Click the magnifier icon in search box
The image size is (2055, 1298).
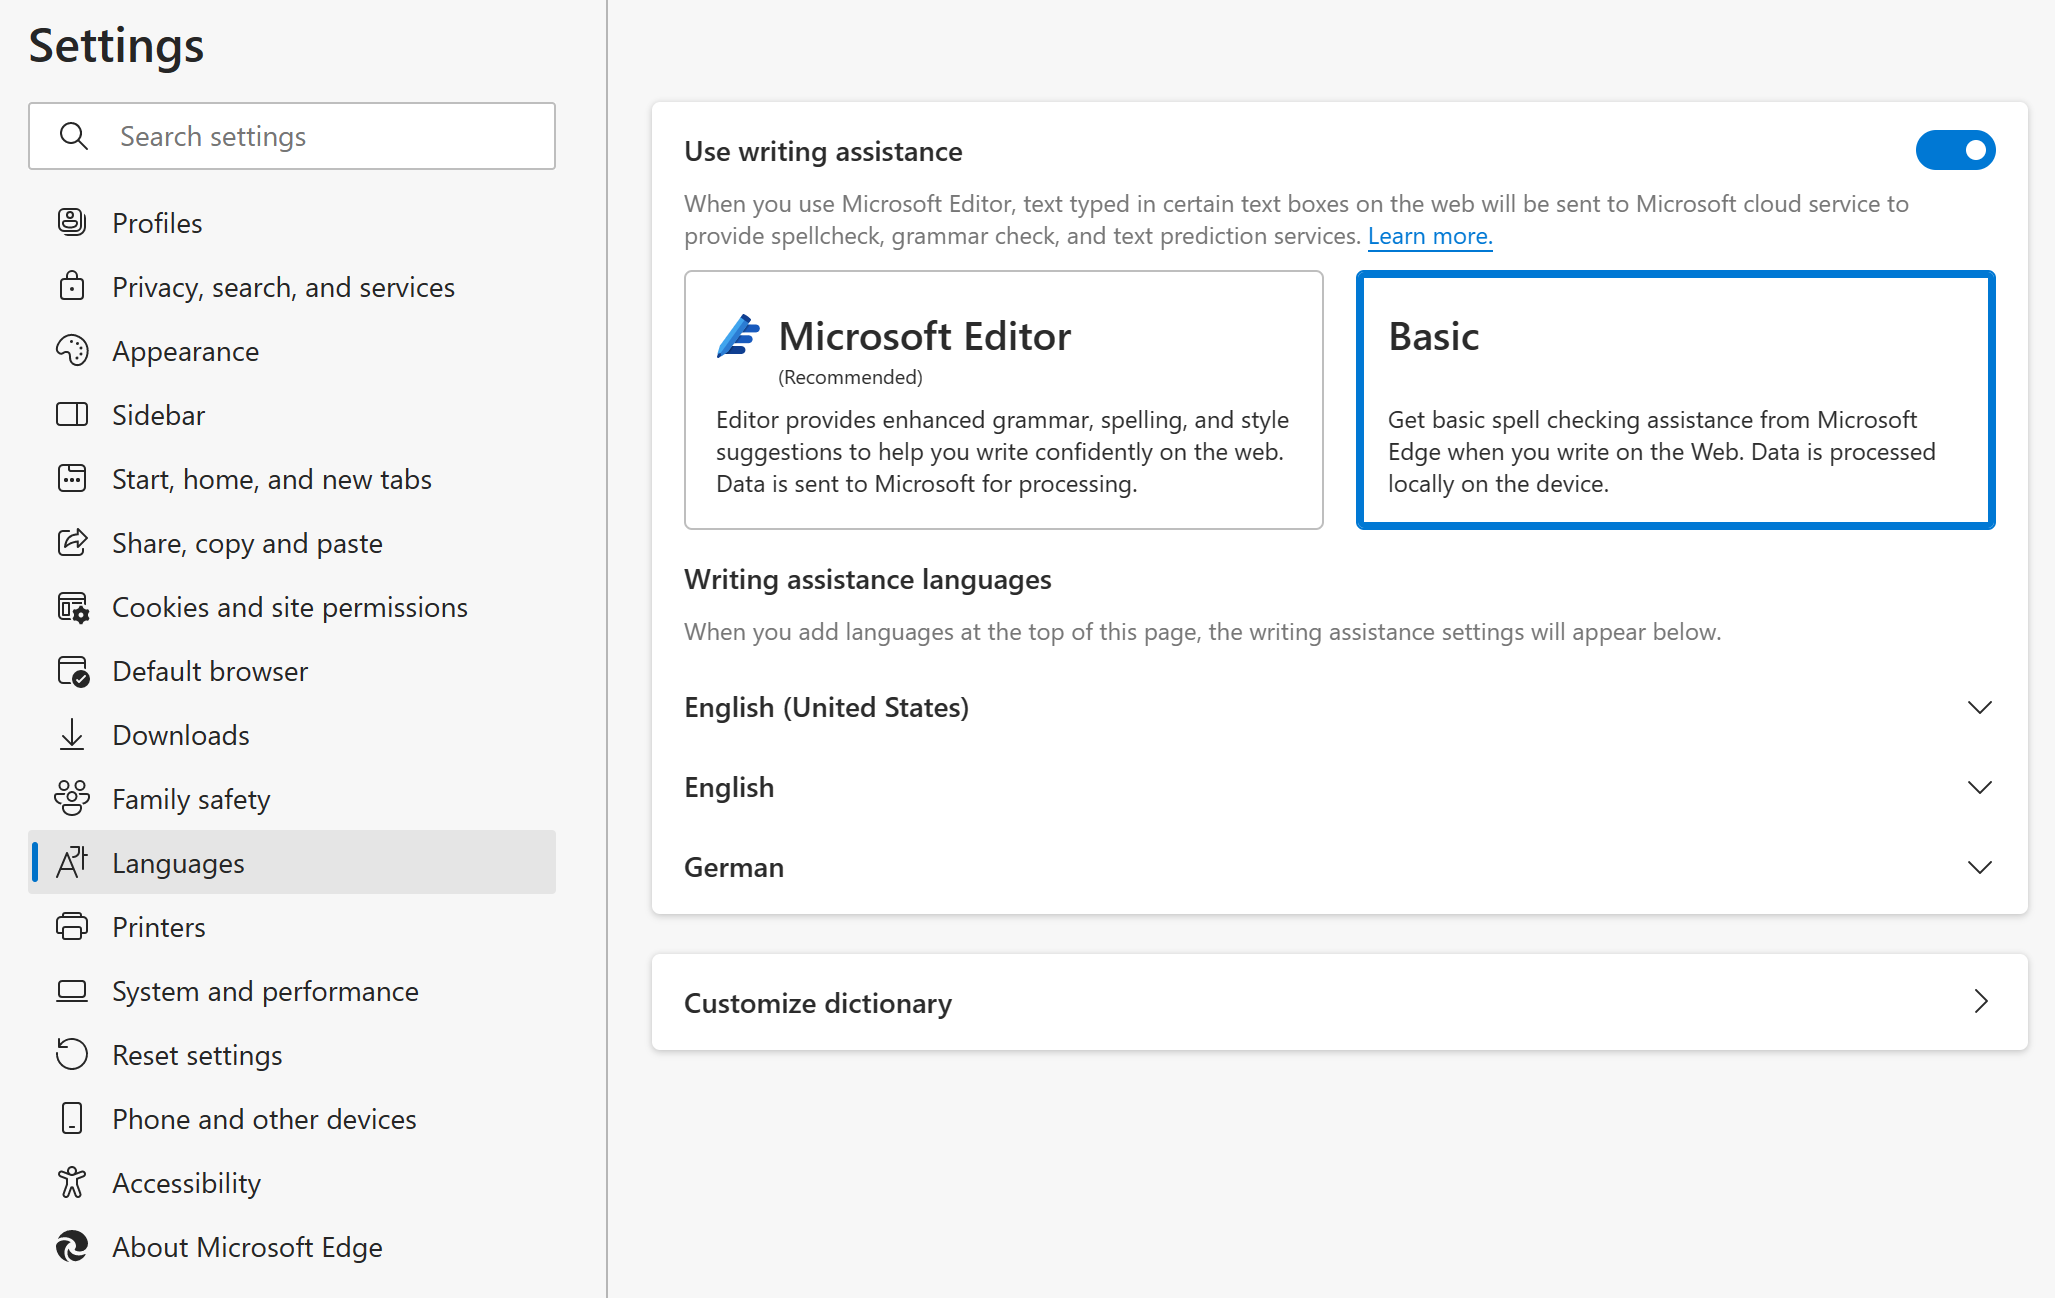point(74,135)
